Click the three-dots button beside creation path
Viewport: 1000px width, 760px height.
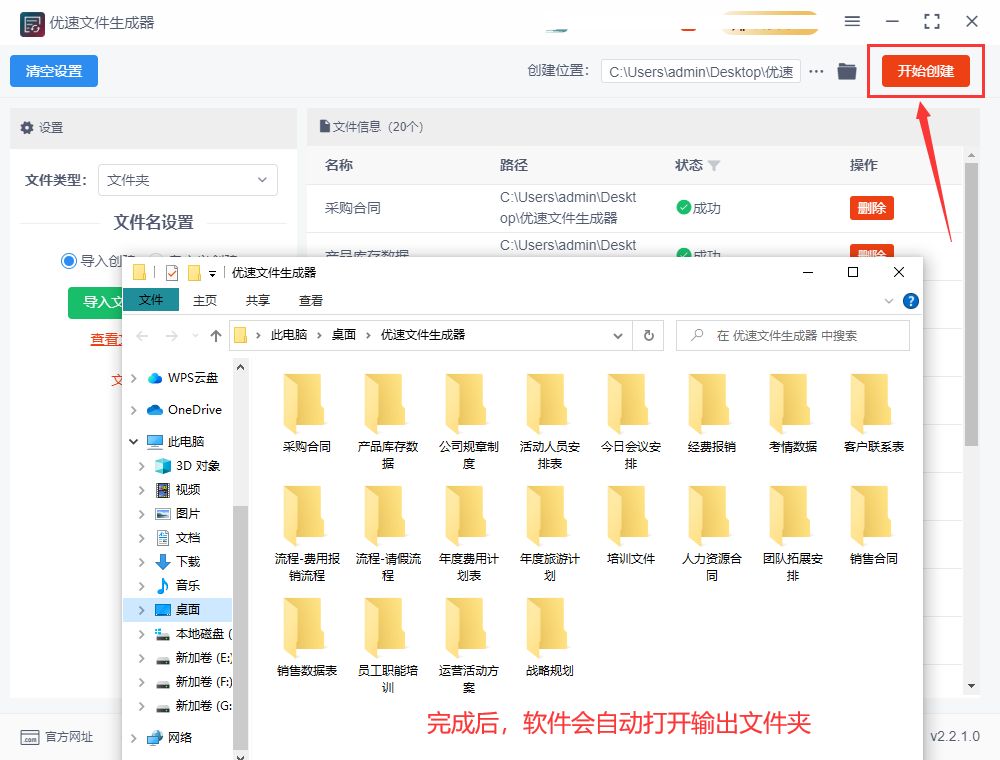point(816,71)
